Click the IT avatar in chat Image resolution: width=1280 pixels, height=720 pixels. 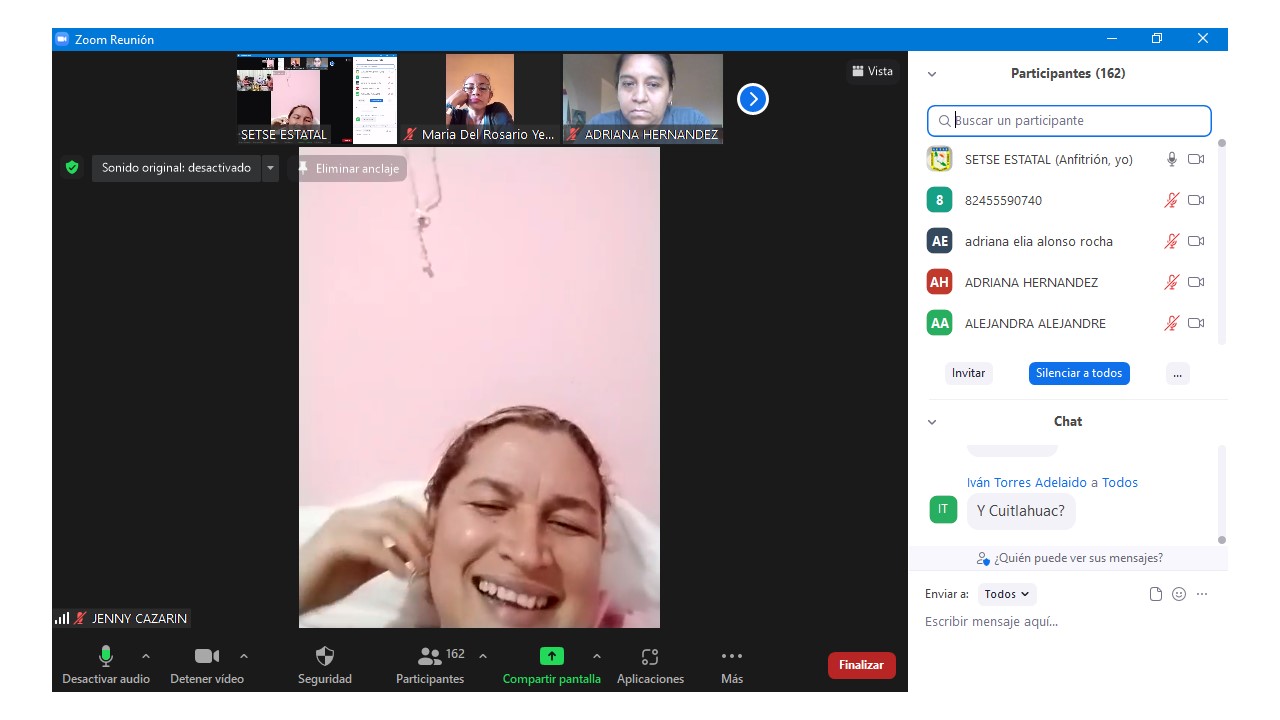pyautogui.click(x=943, y=509)
